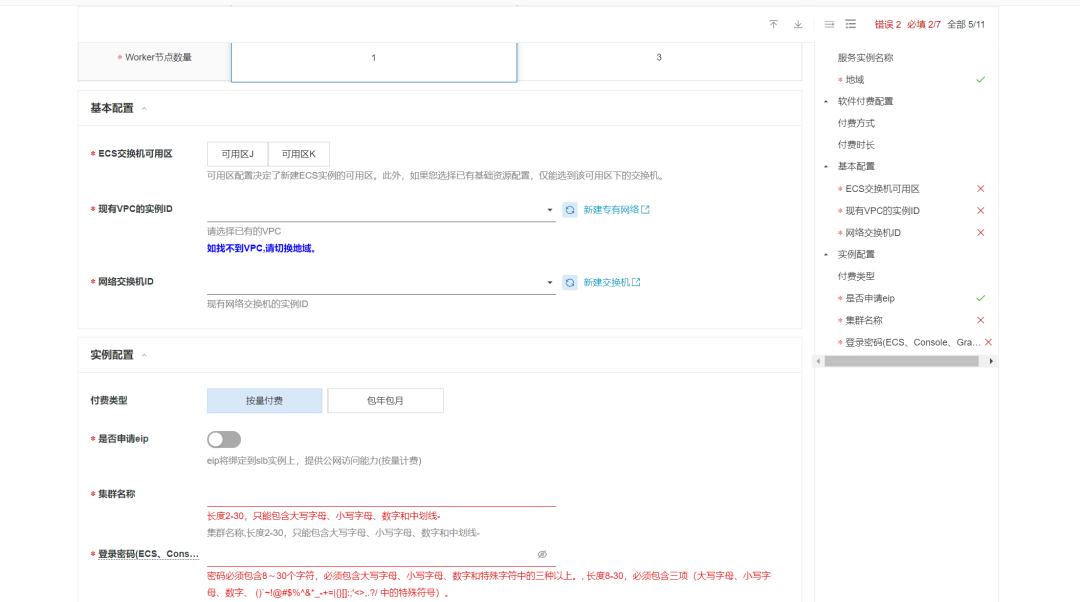This screenshot has height=602, width=1080.
Task: Click the 登录密码(ECS、Cons... field label
Action: pyautogui.click(x=148, y=554)
